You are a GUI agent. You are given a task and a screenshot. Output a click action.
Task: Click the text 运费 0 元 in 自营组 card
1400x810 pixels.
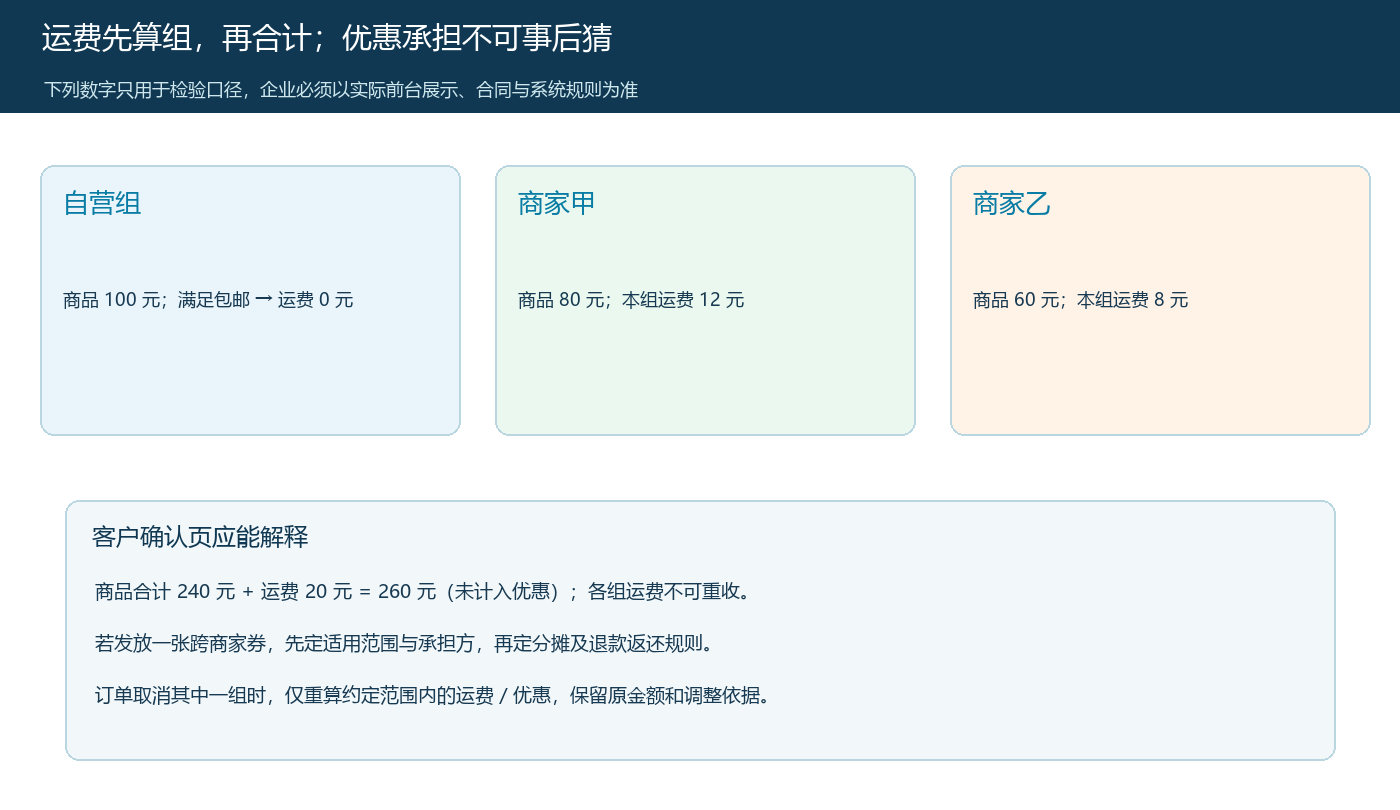[316, 300]
